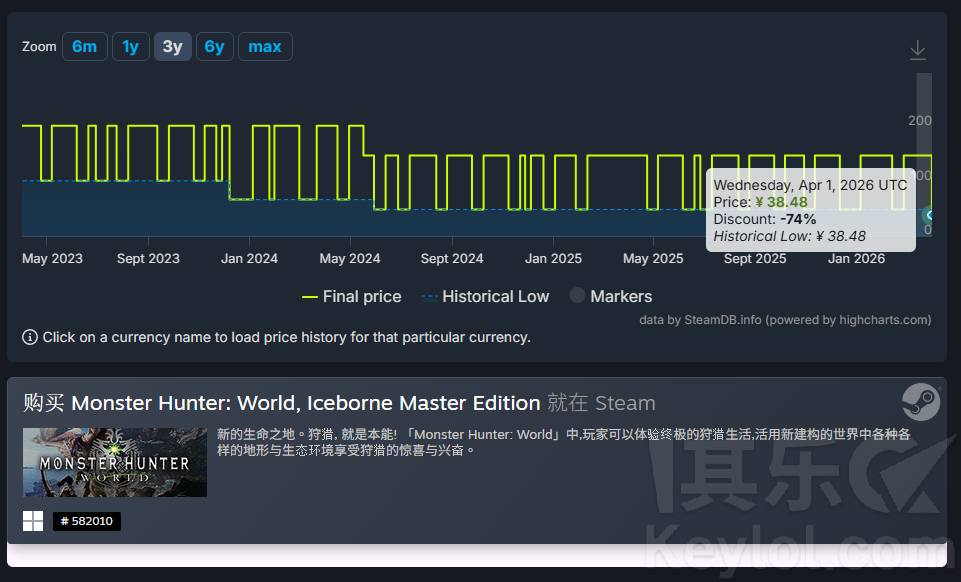This screenshot has height=582, width=961.
Task: Show max price history range
Action: point(265,47)
